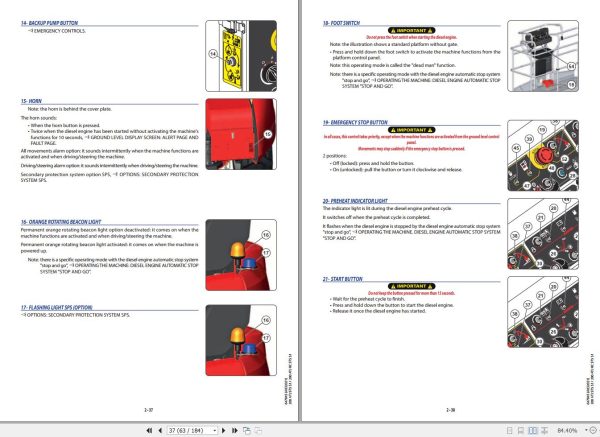Click the zoom out minus button
Image resolution: width=600 pixels, height=437 pixels.
coord(593,430)
